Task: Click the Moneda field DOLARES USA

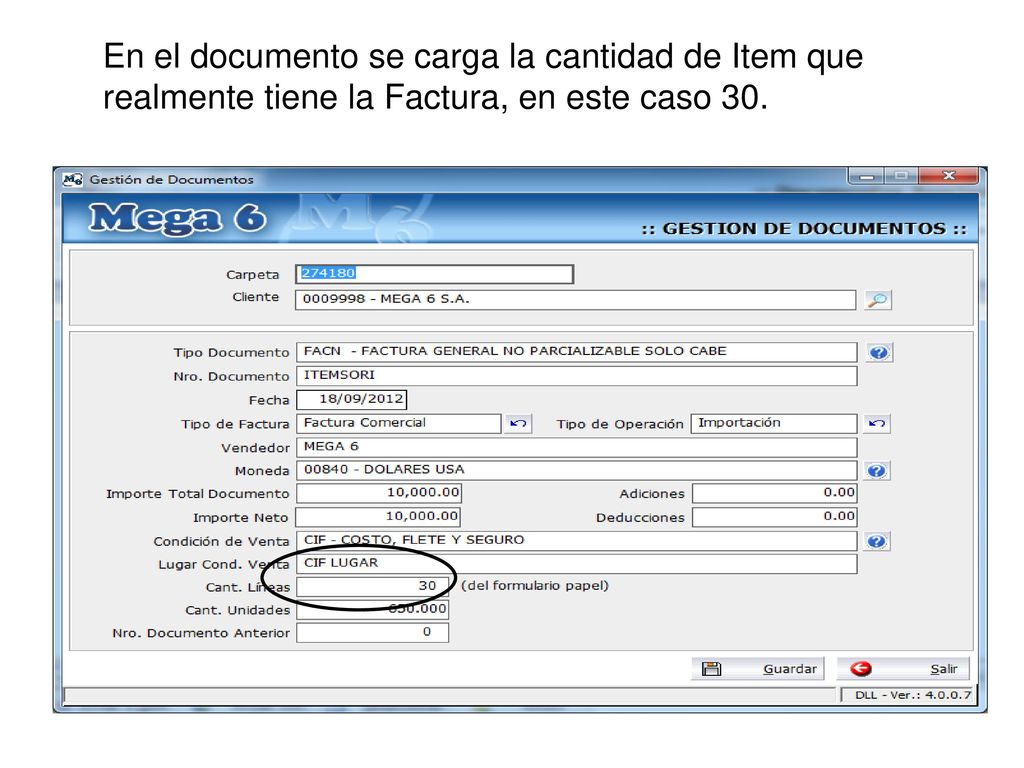Action: tap(577, 470)
